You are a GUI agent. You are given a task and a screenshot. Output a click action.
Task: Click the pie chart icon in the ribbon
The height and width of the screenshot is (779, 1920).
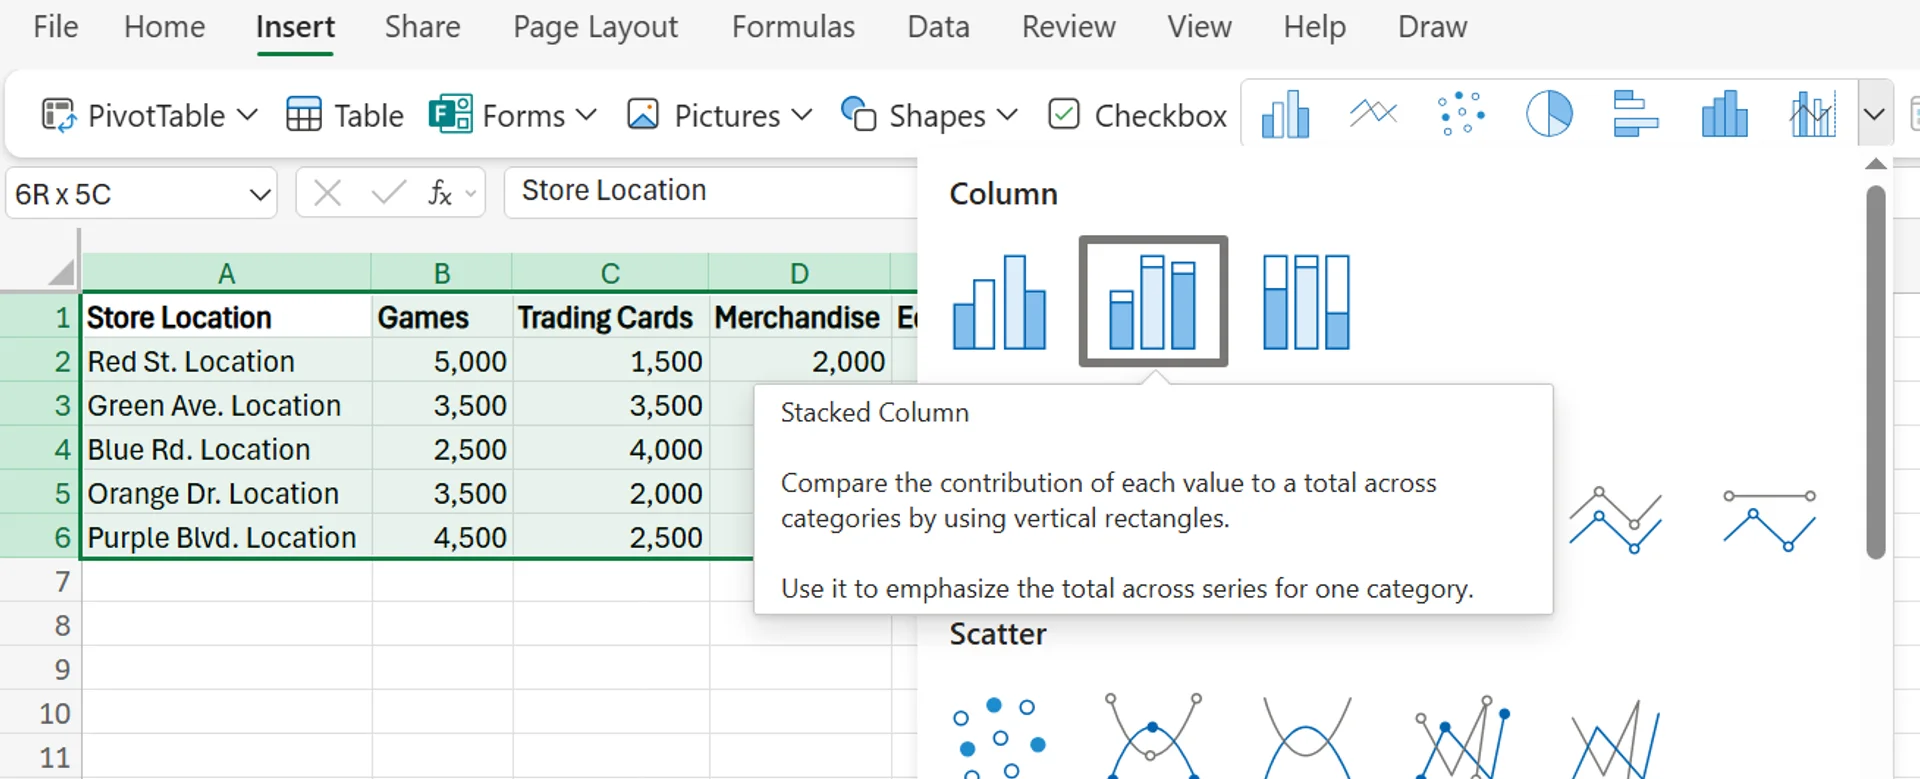[1549, 114]
